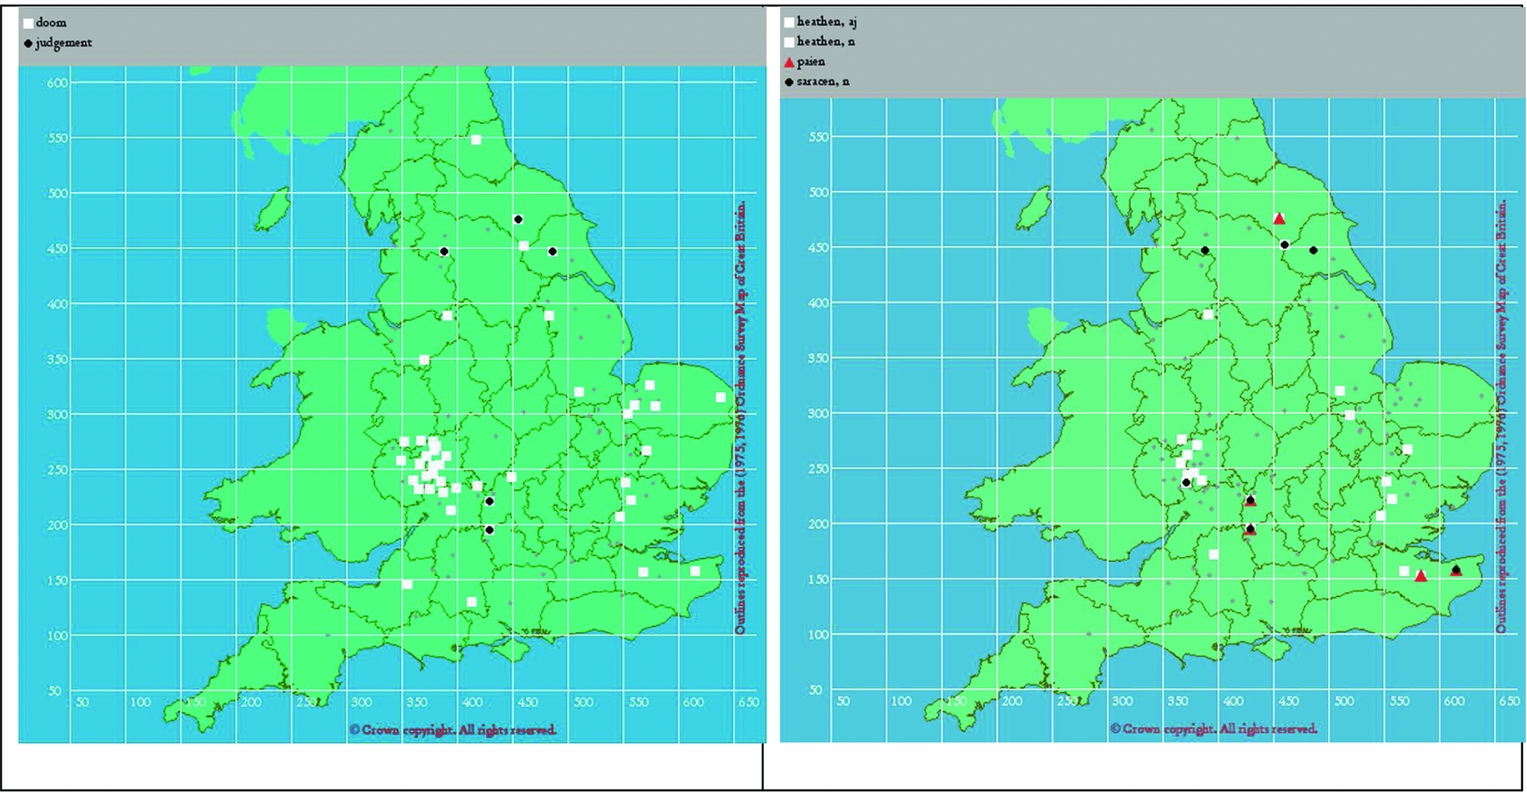This screenshot has width=1527, height=797.
Task: Click the northernmost white doom marker, left map
Action: pyautogui.click(x=476, y=140)
